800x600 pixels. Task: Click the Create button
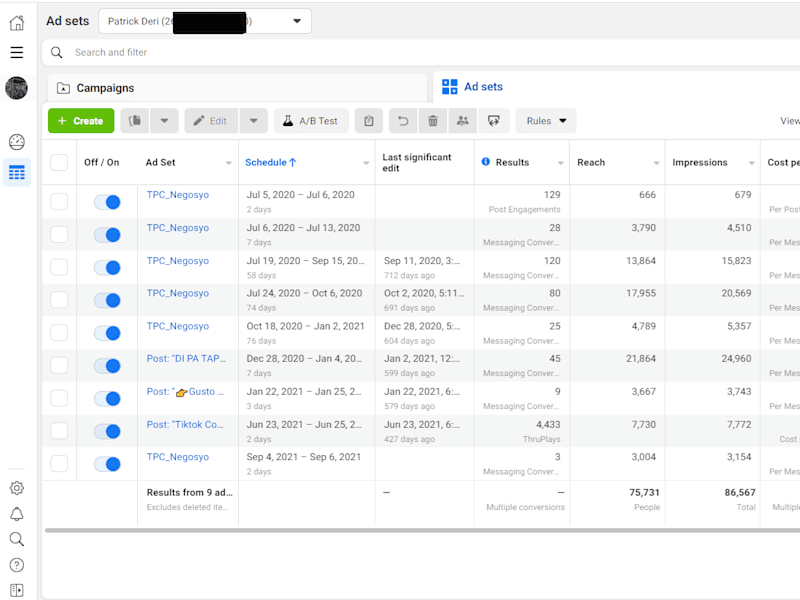point(81,121)
